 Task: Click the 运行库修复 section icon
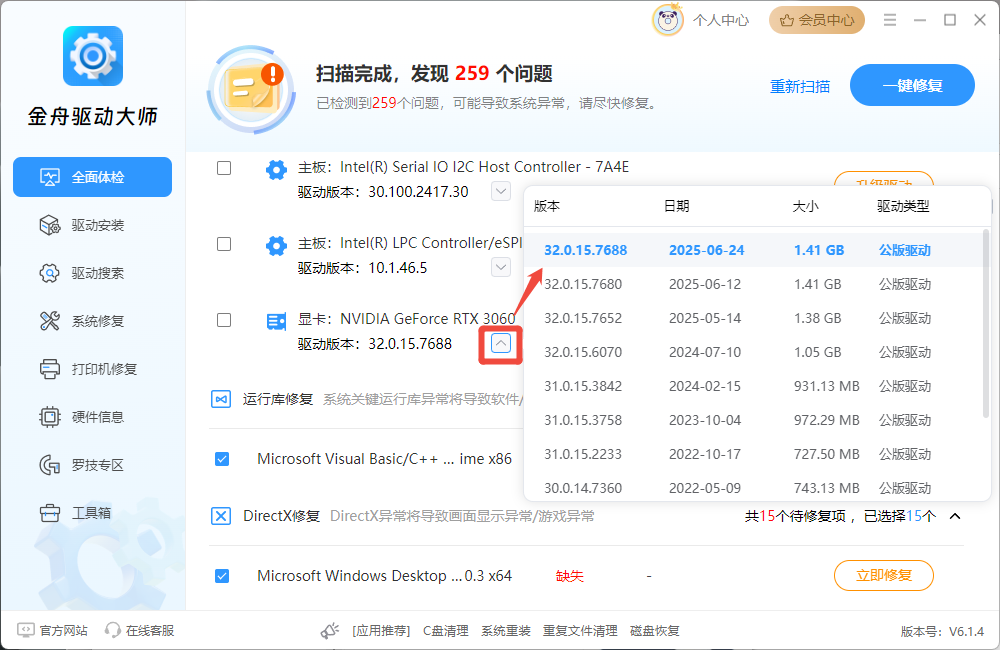coord(221,399)
